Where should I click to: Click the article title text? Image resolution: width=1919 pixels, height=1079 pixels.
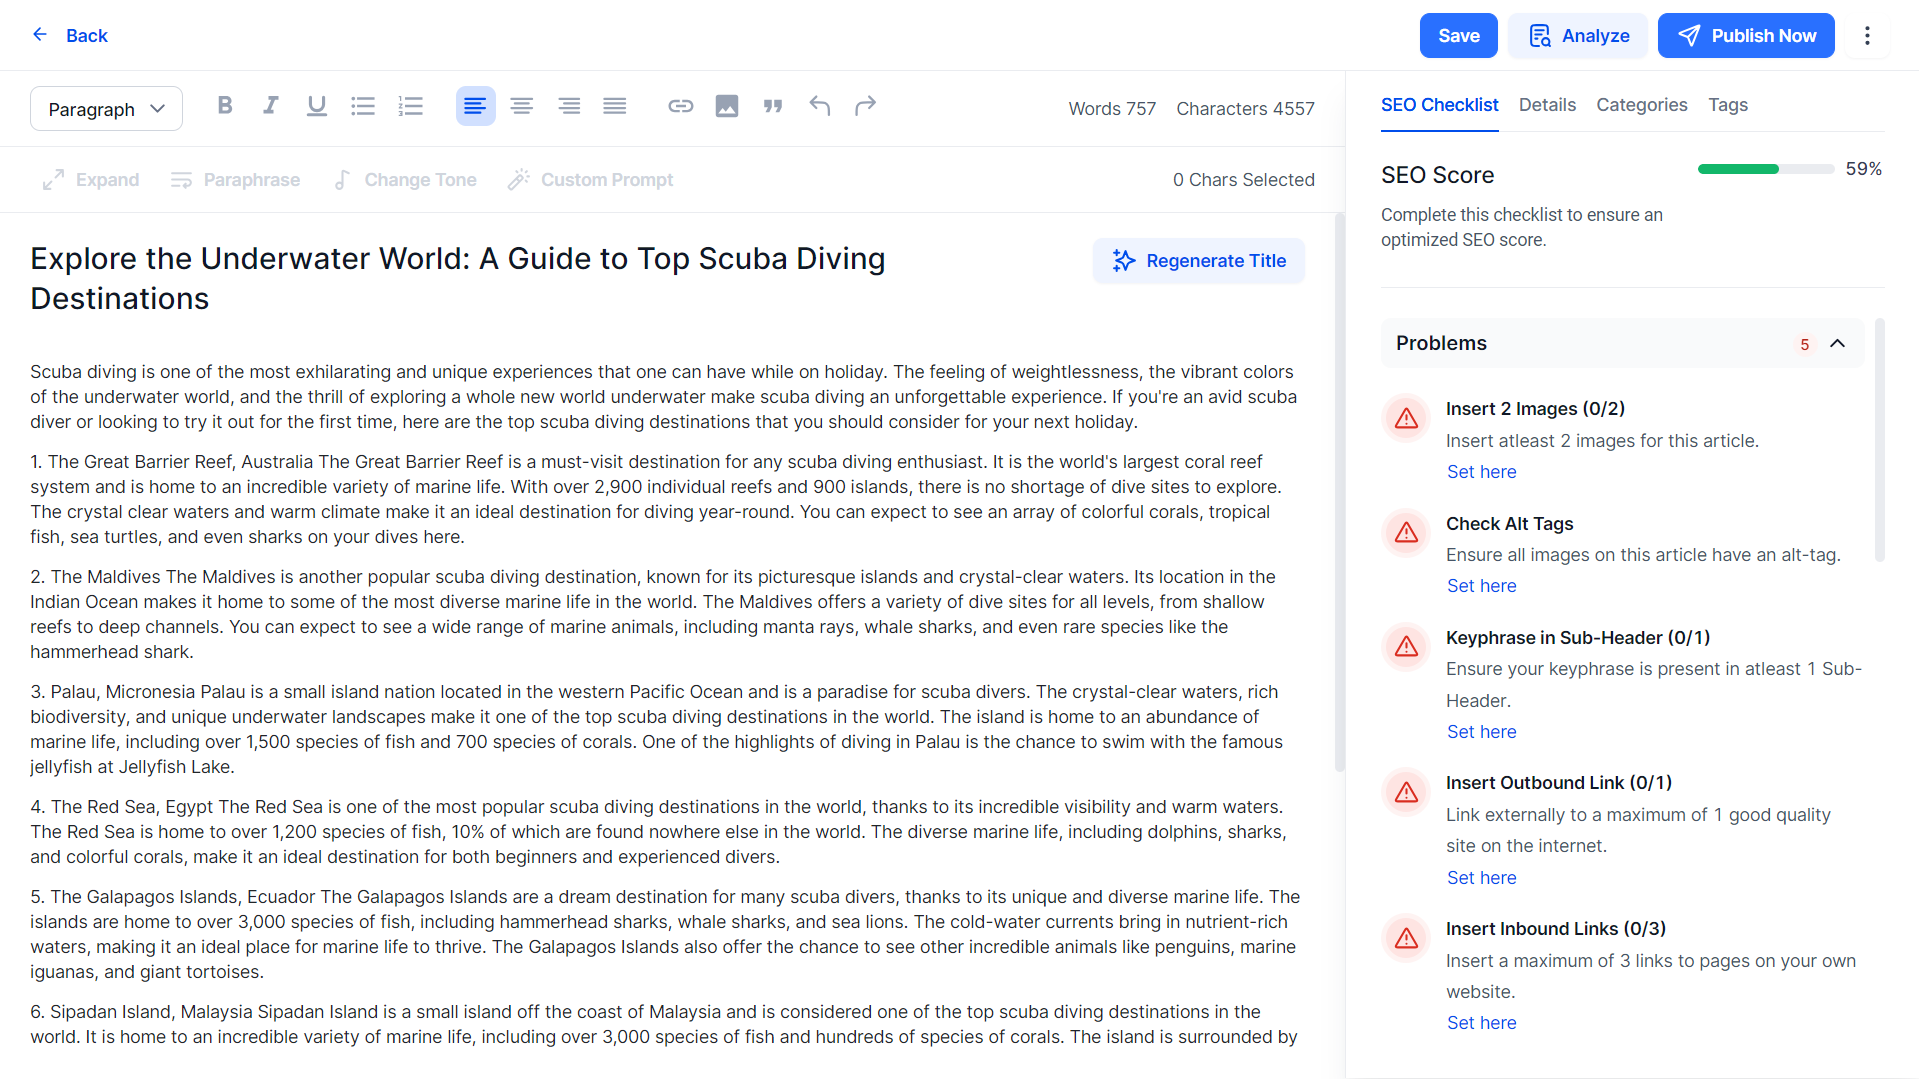click(457, 279)
